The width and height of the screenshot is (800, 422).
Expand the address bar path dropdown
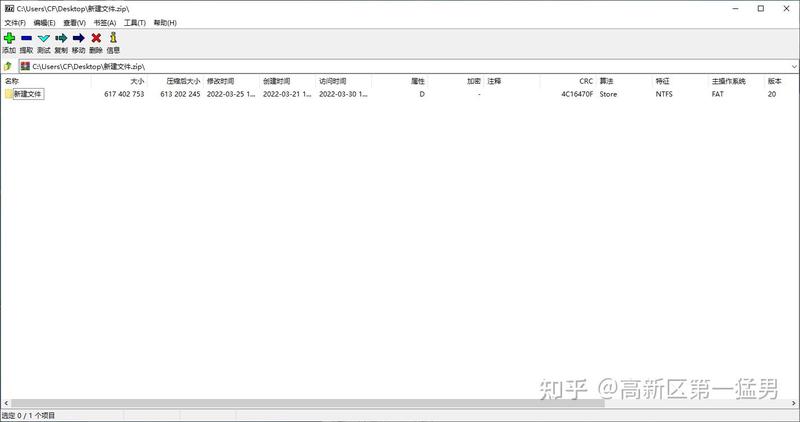(794, 67)
